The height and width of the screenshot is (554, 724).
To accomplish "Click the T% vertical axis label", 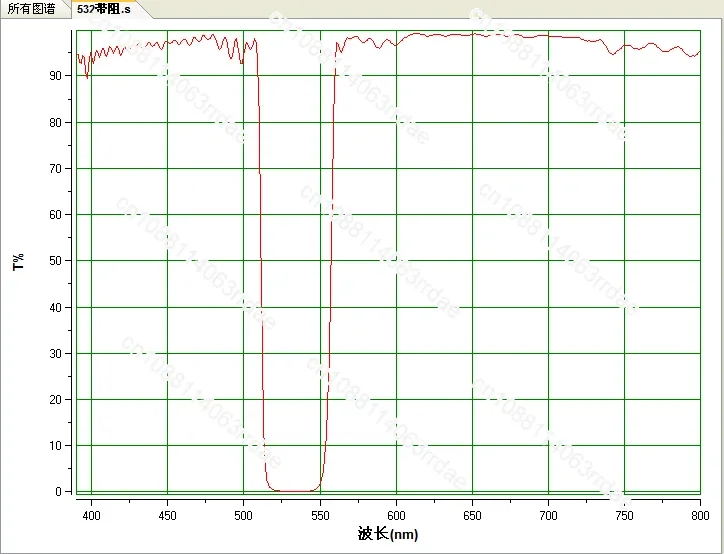I will pyautogui.click(x=18, y=261).
